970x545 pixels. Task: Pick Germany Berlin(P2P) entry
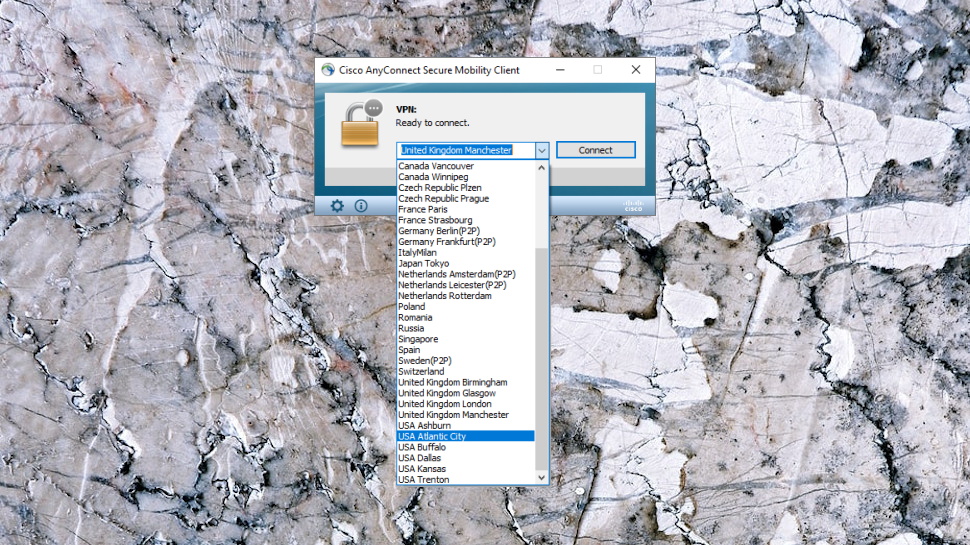(466, 231)
